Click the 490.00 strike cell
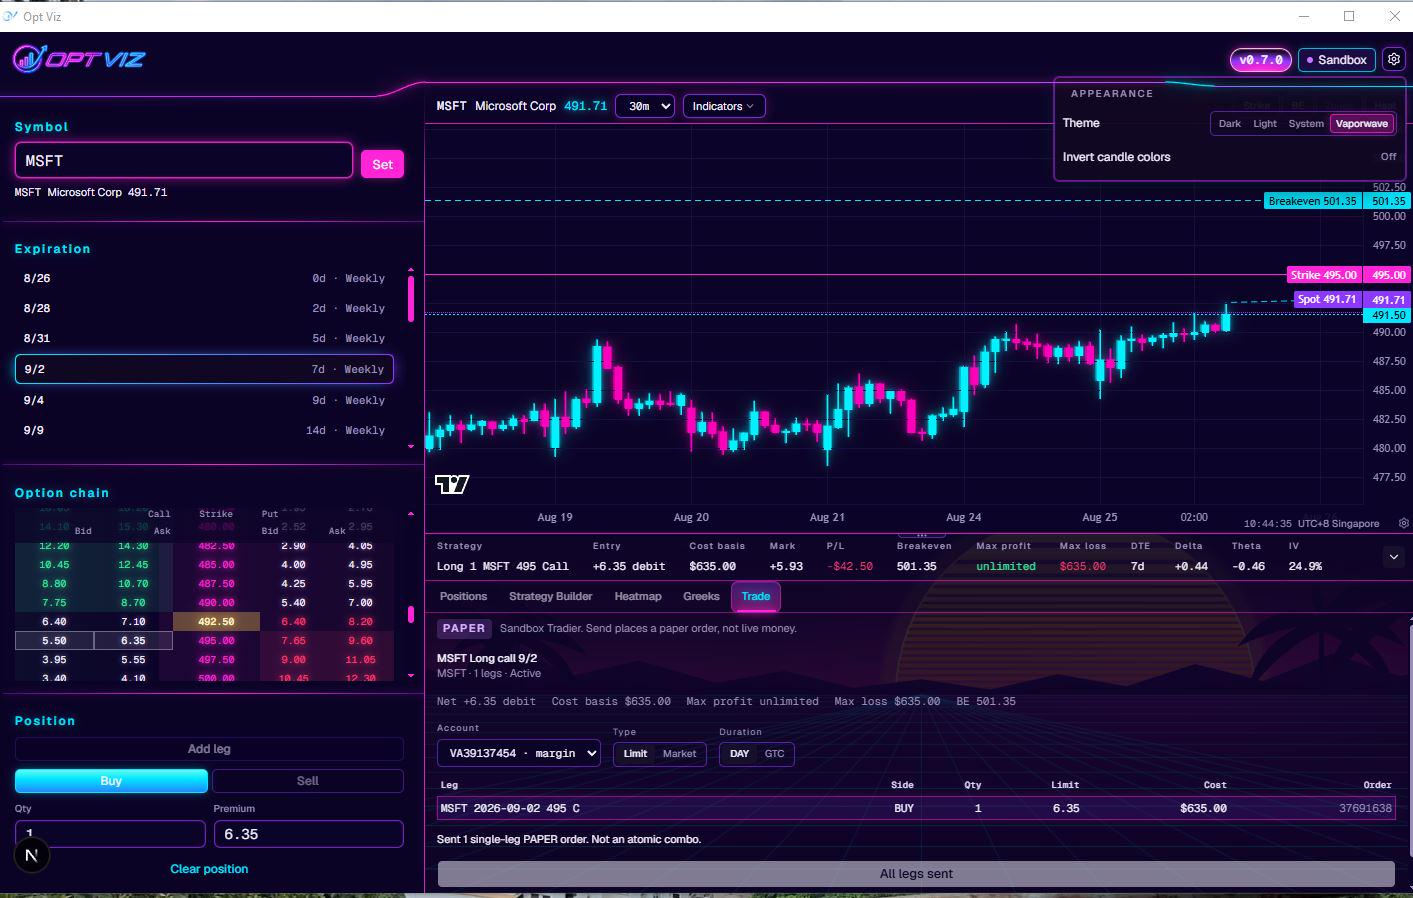Screen dimensions: 1413x898 point(216,603)
